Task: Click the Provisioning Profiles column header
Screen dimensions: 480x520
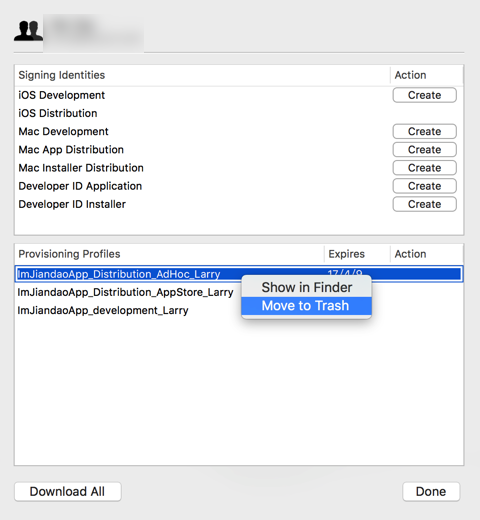Action: point(169,254)
